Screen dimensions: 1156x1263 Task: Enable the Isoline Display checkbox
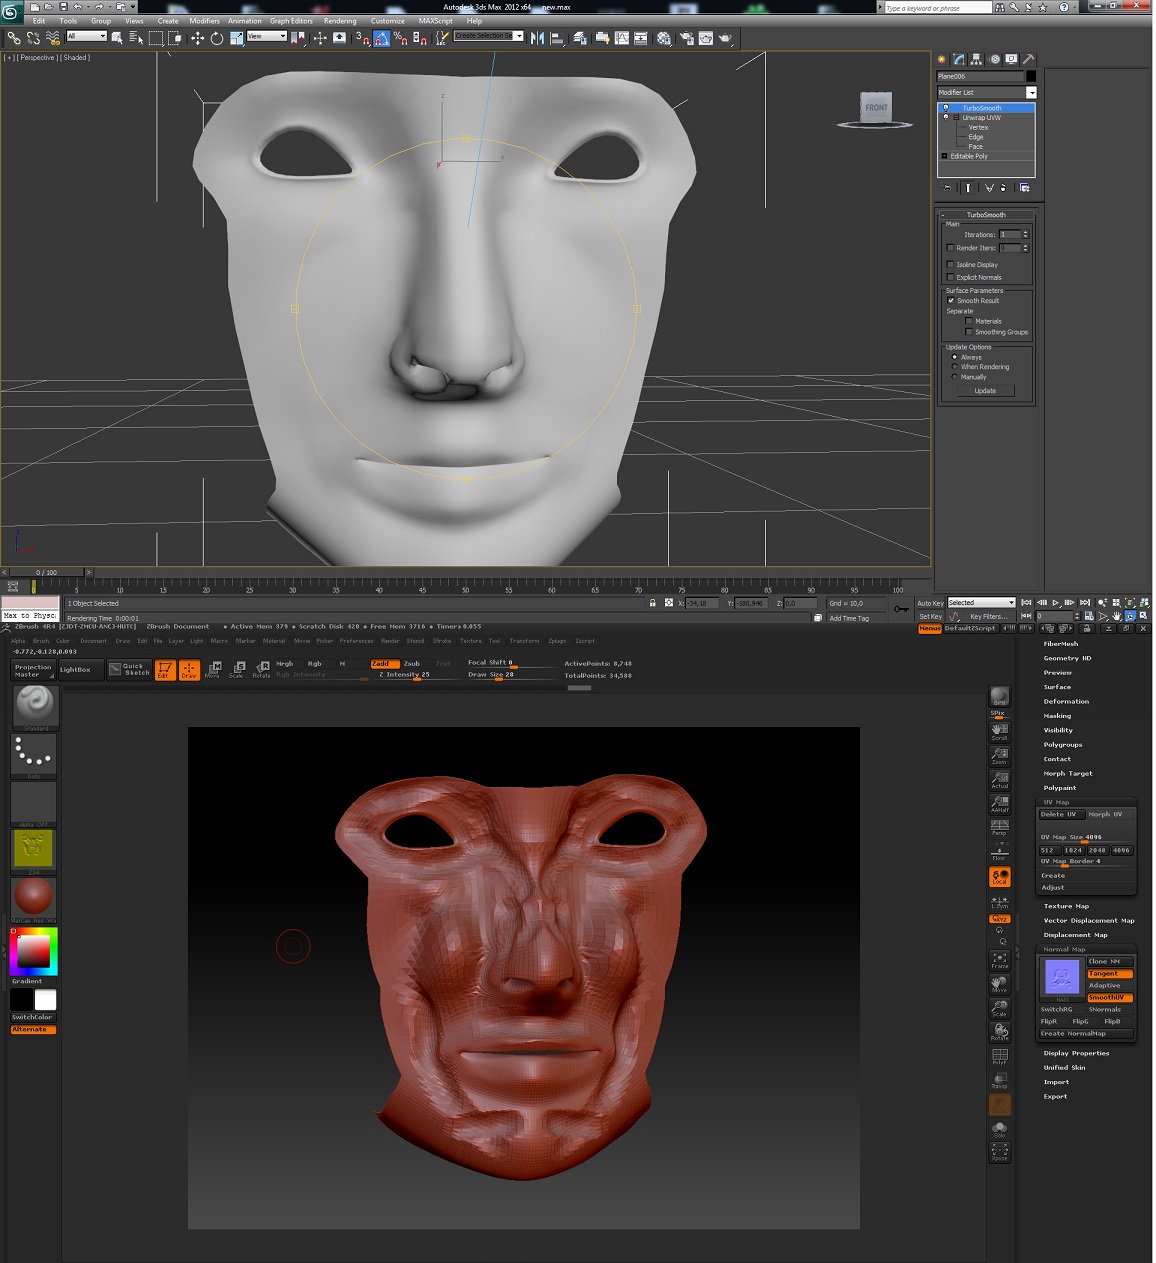coord(950,265)
